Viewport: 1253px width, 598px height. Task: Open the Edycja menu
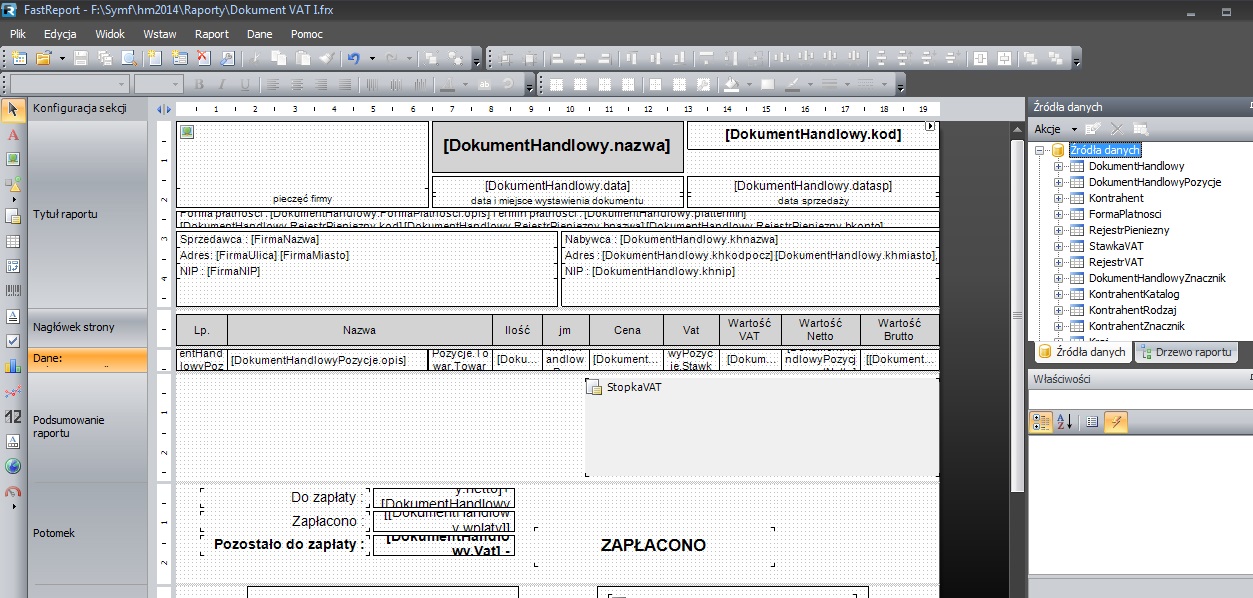click(60, 34)
